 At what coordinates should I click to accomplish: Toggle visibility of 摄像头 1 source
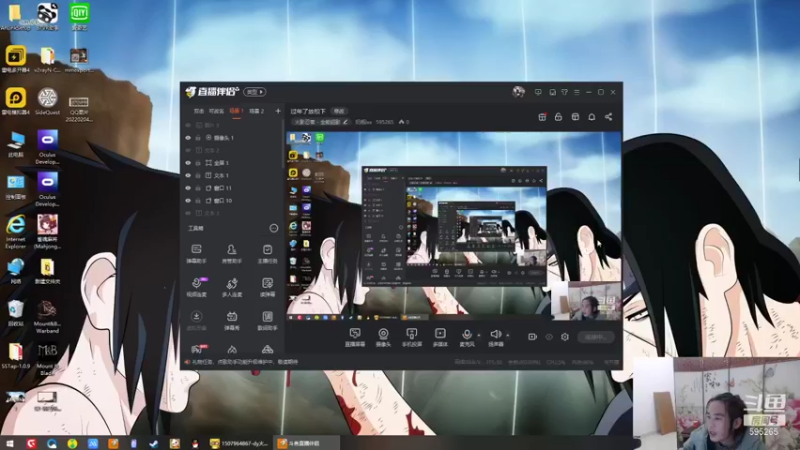(188, 138)
